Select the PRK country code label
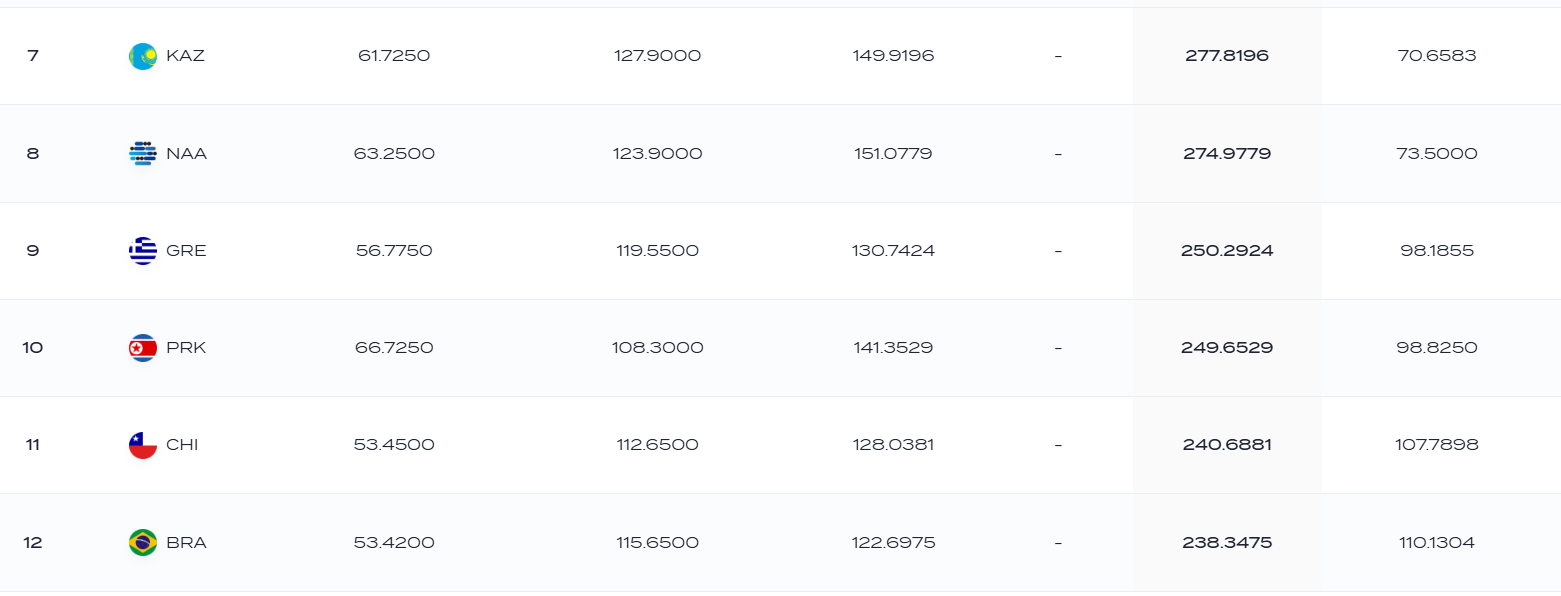 [x=187, y=348]
